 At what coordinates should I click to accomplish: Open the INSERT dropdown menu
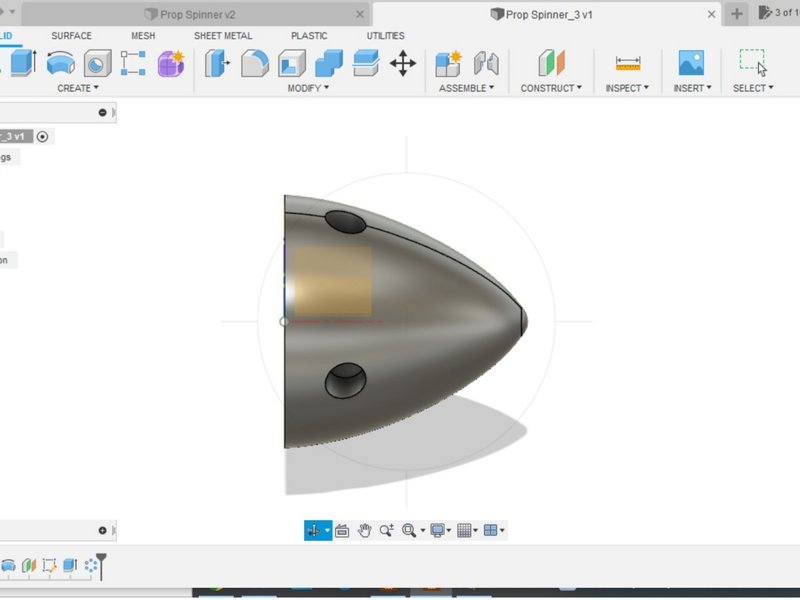tap(692, 88)
